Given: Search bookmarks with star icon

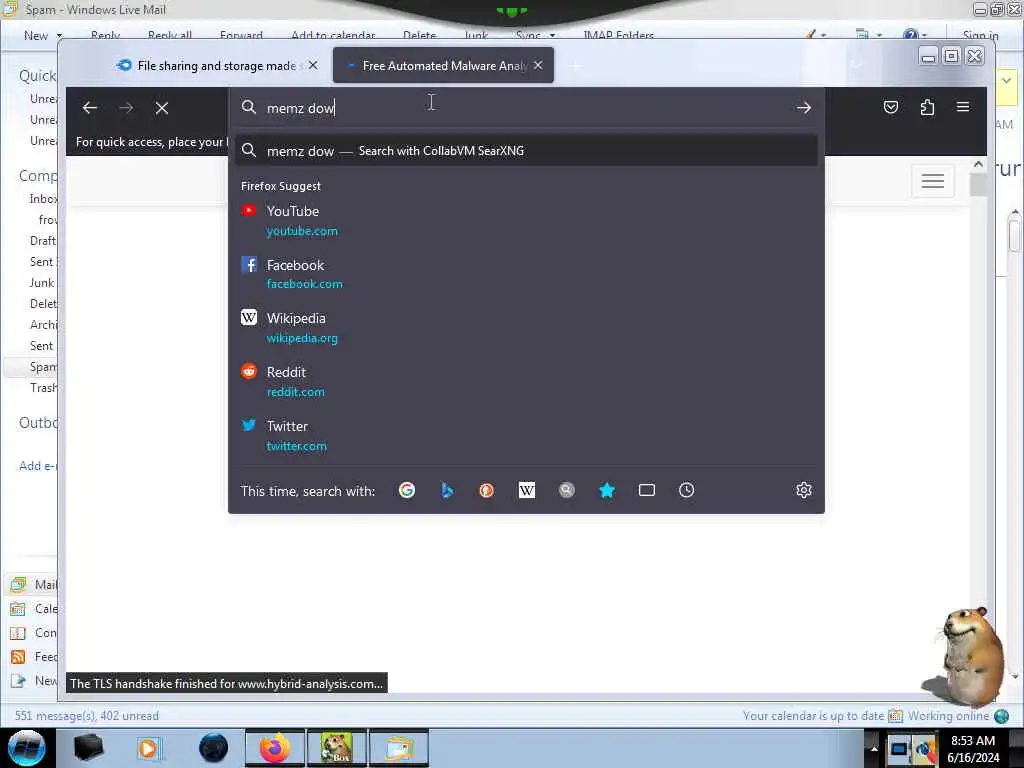Looking at the screenshot, I should tap(607, 490).
